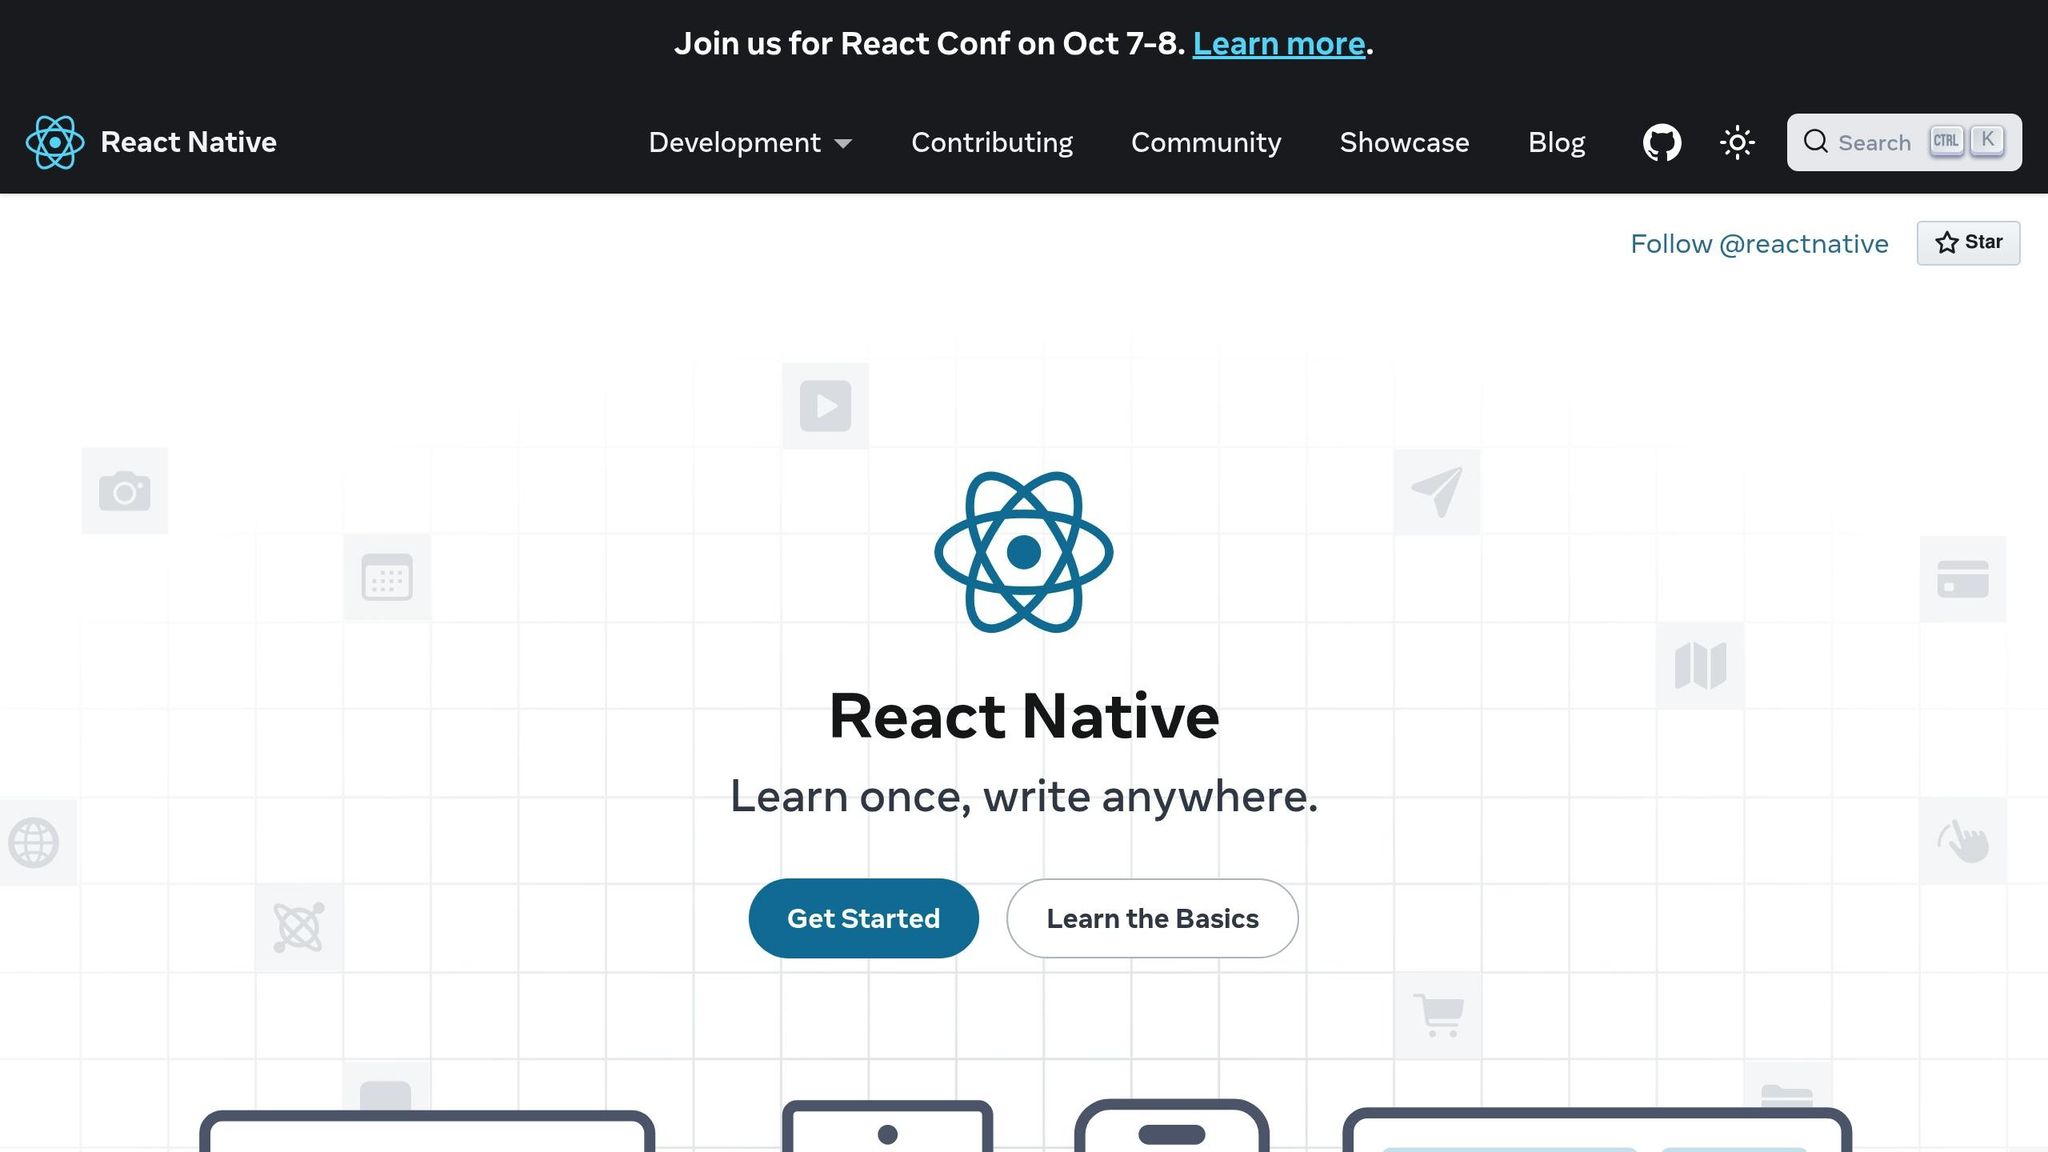The width and height of the screenshot is (2048, 1152).
Task: Click the K key badge in the search box
Action: 1987,140
